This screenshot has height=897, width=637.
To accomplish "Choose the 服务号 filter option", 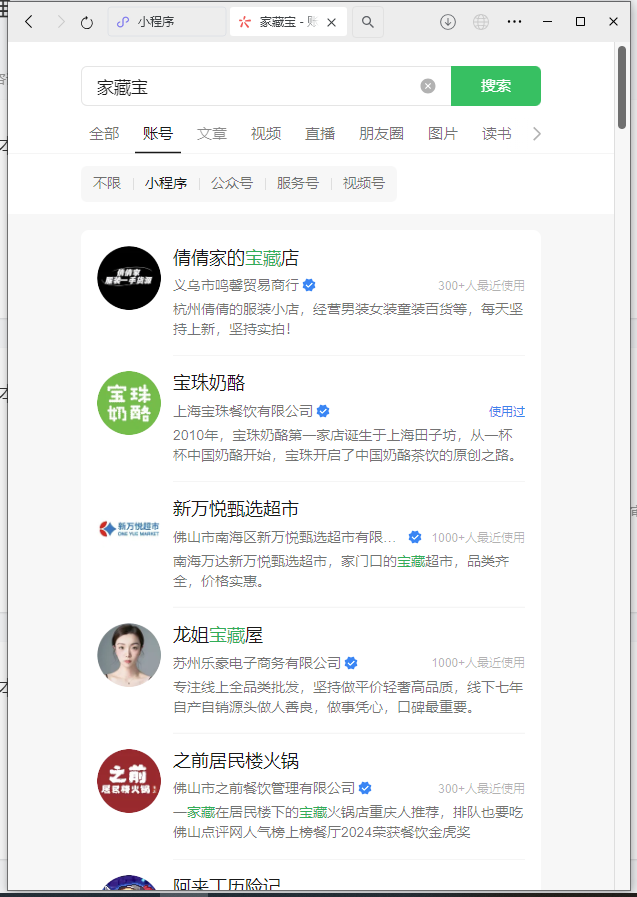I will 297,183.
